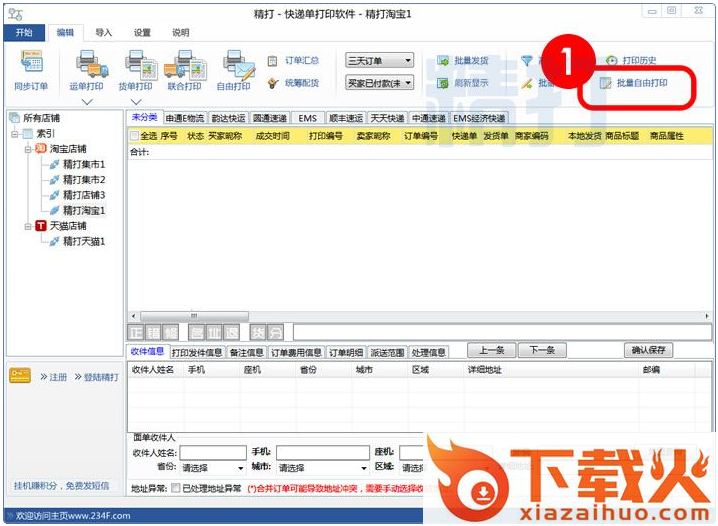Open 打印历史 print history
The height and width of the screenshot is (526, 718).
tap(631, 60)
